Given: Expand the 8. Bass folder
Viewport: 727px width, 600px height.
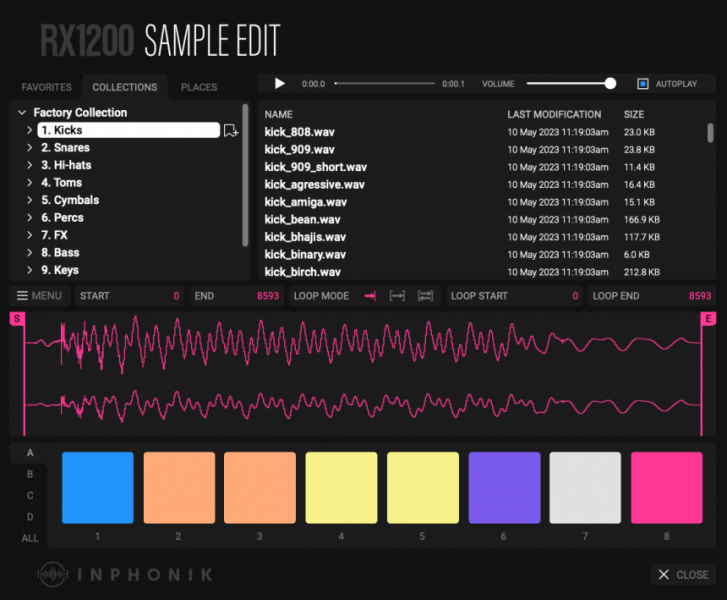Looking at the screenshot, I should coord(30,253).
